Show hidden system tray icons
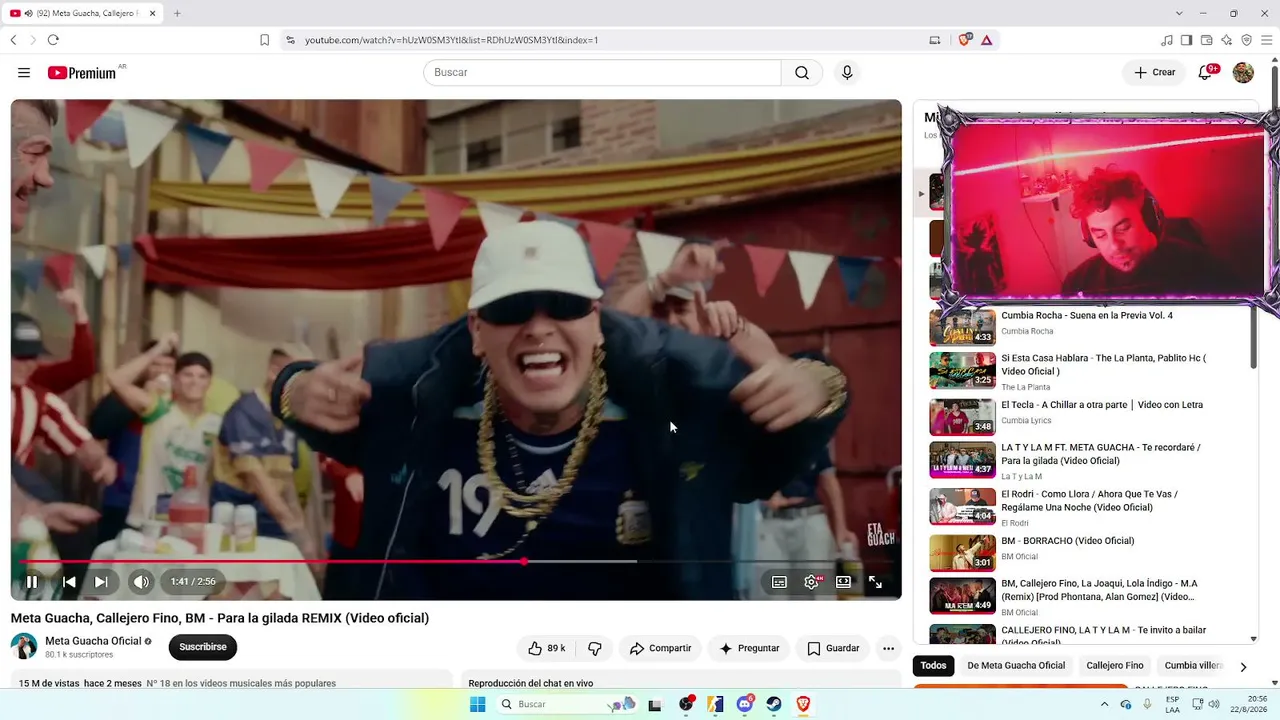 1104,704
